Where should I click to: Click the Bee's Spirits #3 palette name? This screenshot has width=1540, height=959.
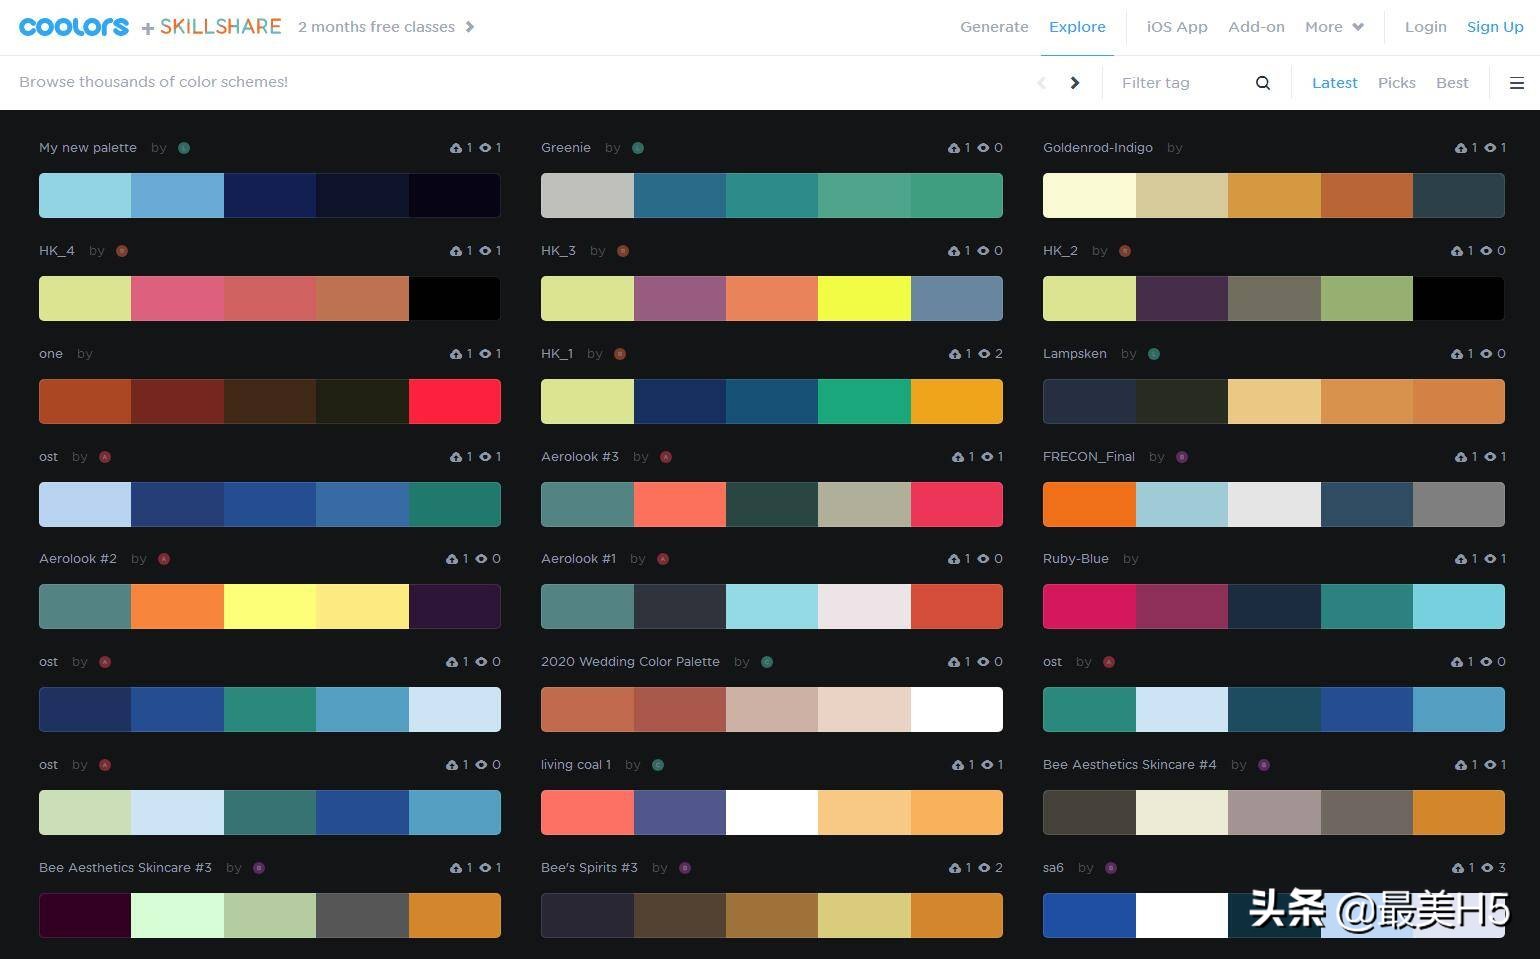589,868
